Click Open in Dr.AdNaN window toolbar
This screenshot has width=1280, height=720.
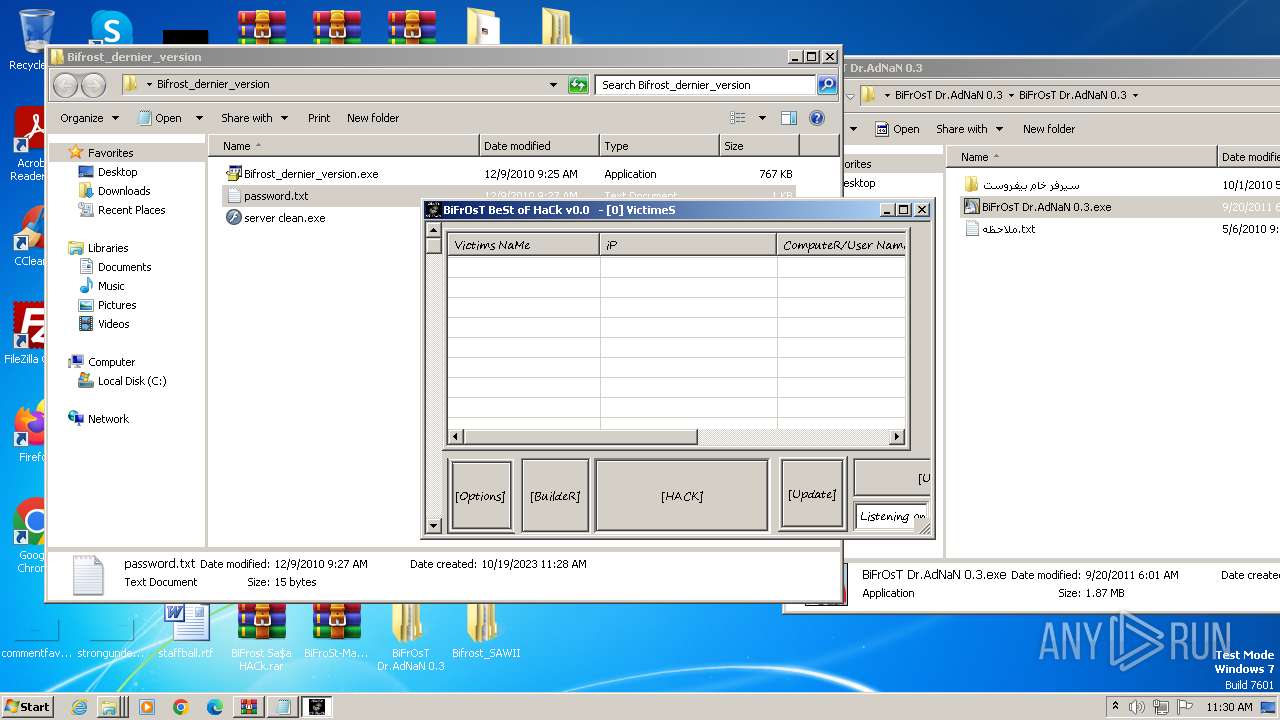point(897,129)
